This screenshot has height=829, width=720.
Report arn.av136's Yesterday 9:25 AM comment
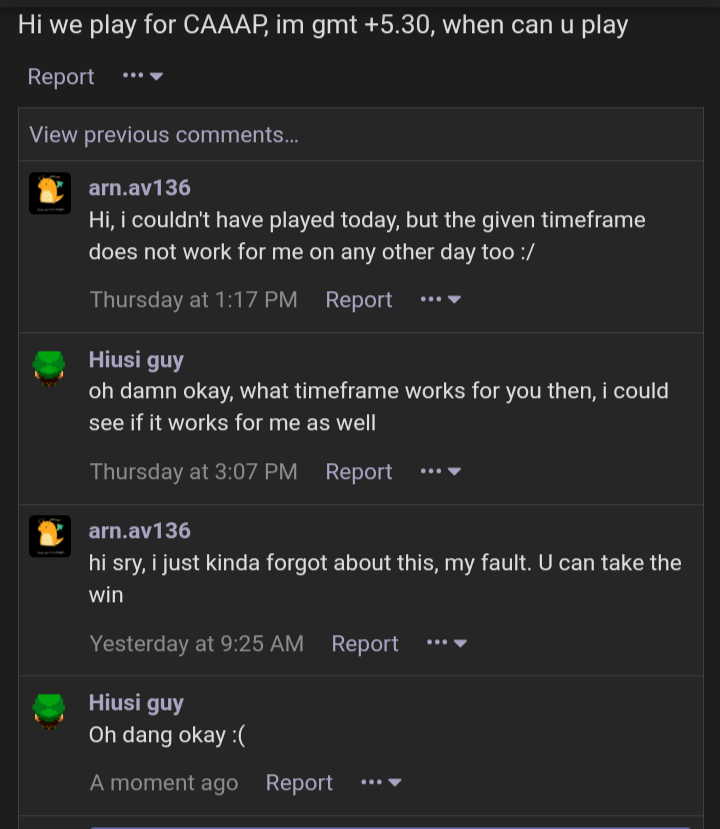(365, 643)
